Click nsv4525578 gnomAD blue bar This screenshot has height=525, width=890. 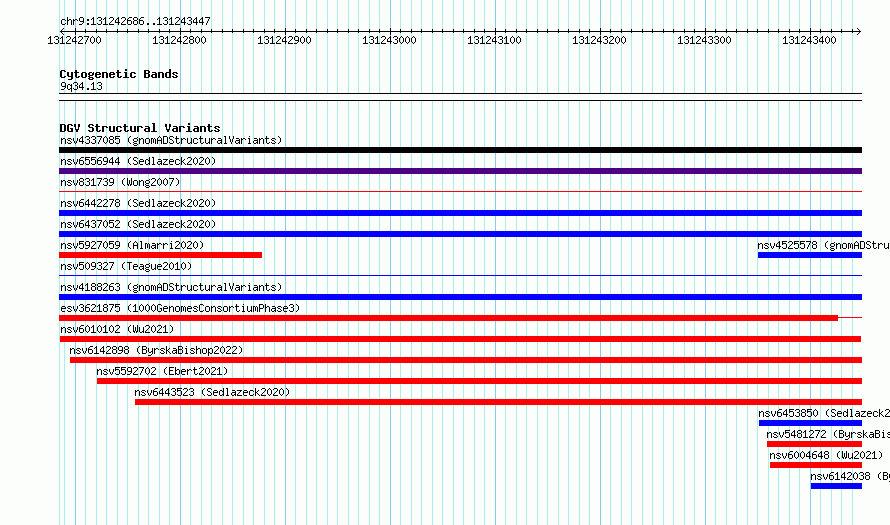810,255
